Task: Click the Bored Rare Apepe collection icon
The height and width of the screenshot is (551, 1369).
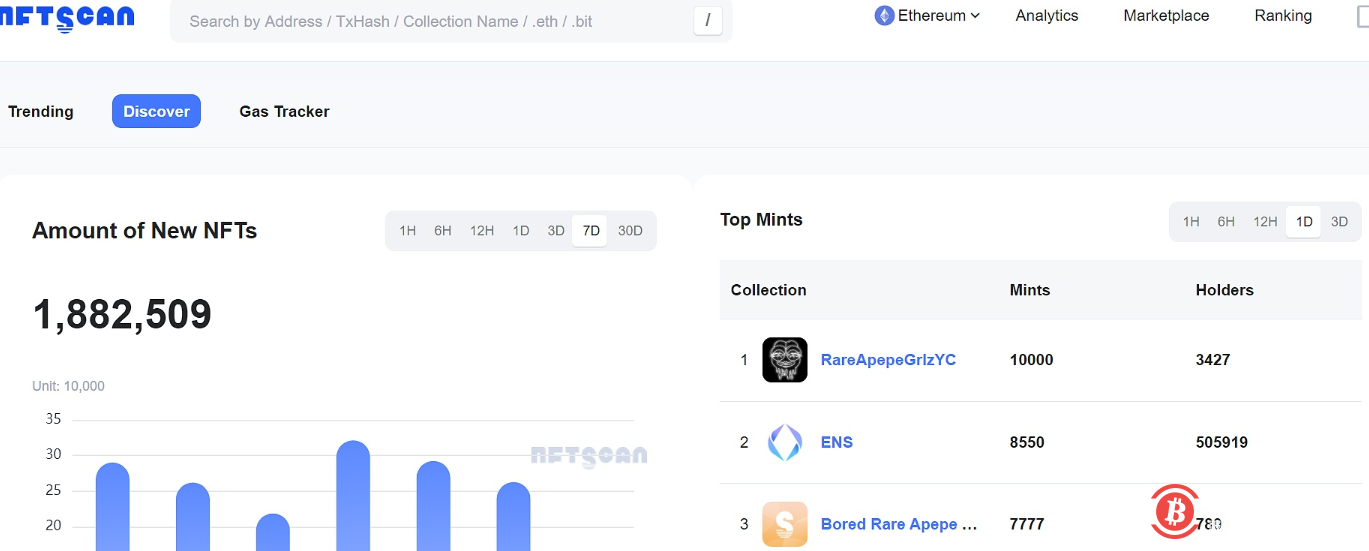Action: 784,524
